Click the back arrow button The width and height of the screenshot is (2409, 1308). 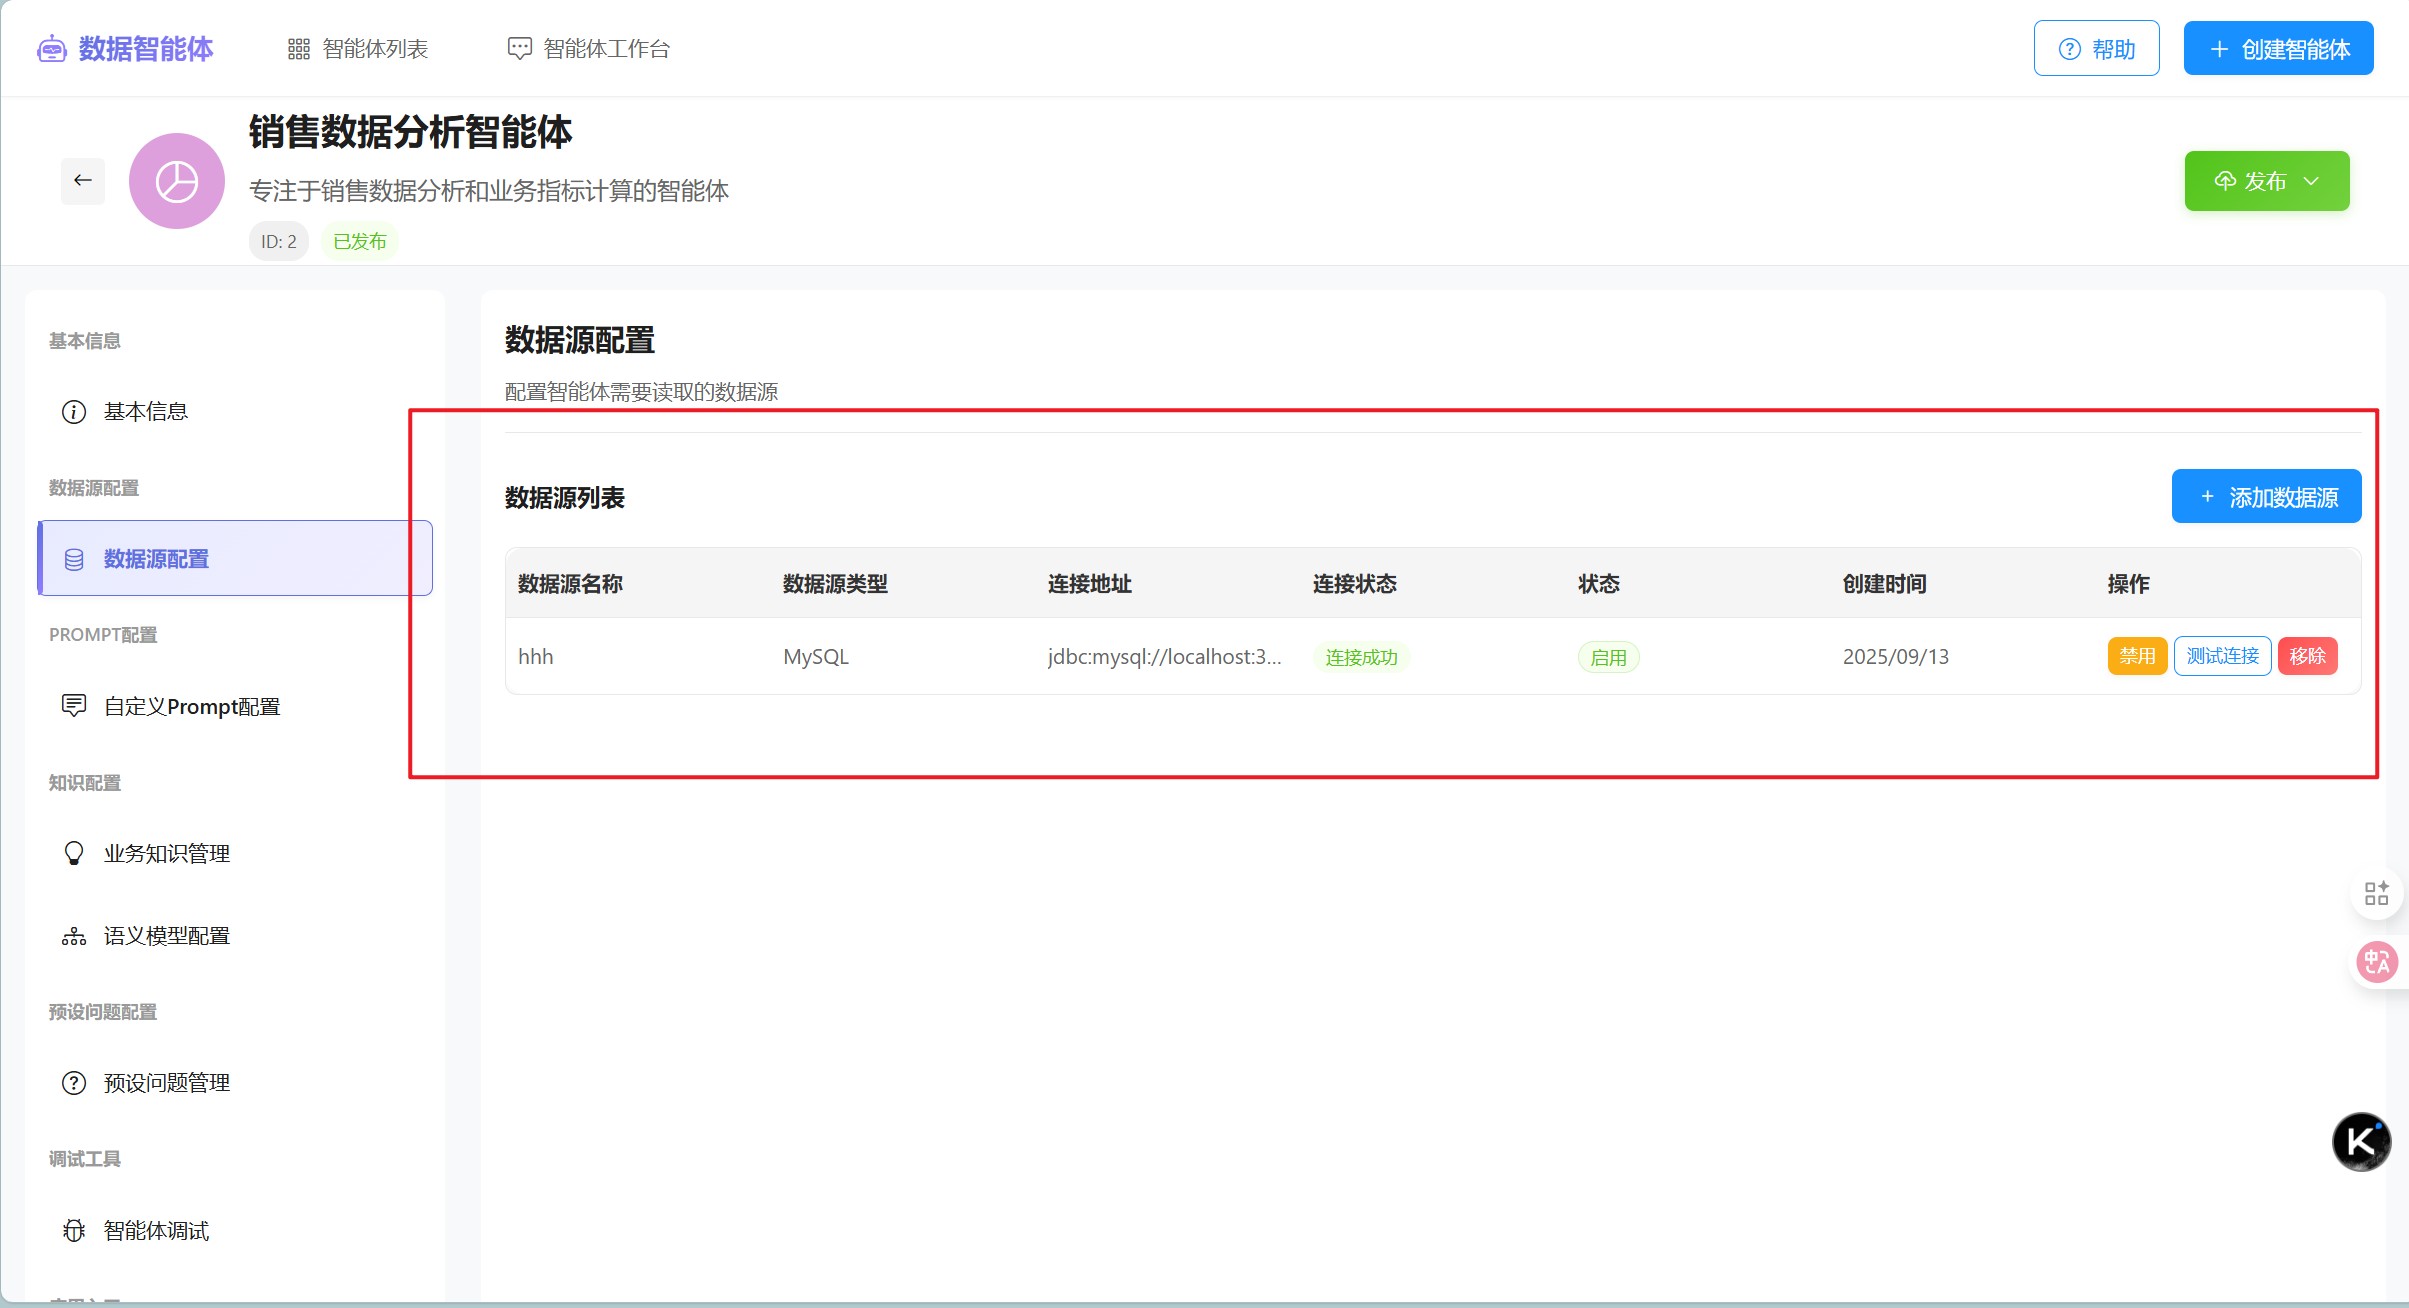click(x=83, y=180)
